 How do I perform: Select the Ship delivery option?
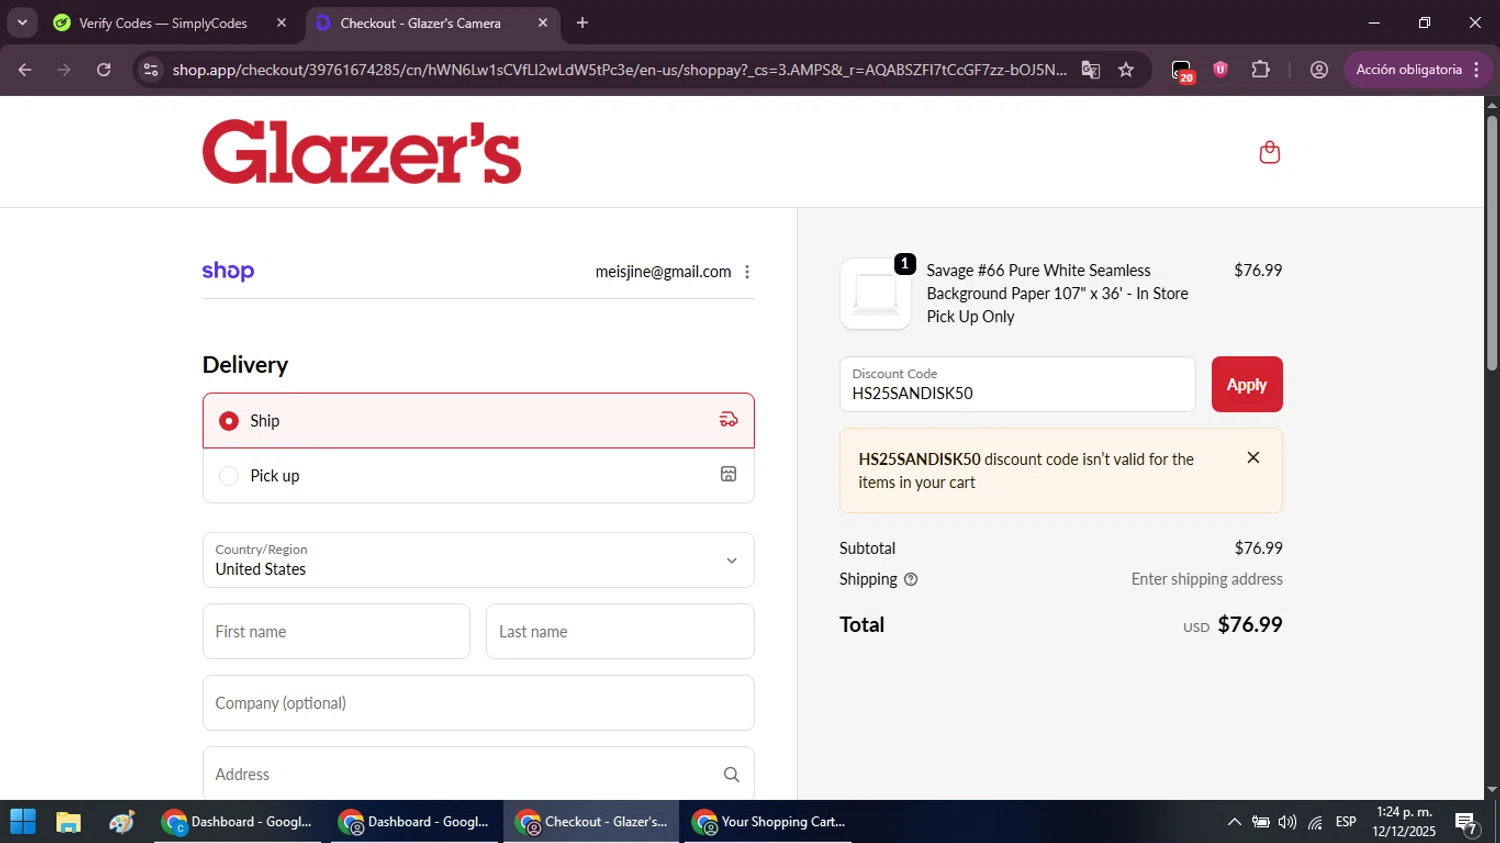coord(478,420)
